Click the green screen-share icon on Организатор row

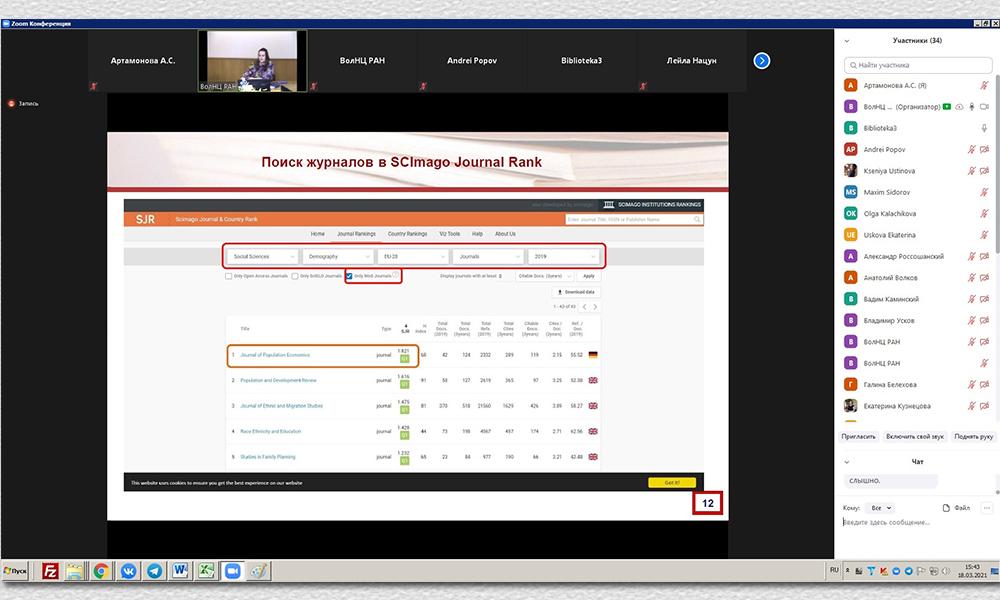[947, 106]
